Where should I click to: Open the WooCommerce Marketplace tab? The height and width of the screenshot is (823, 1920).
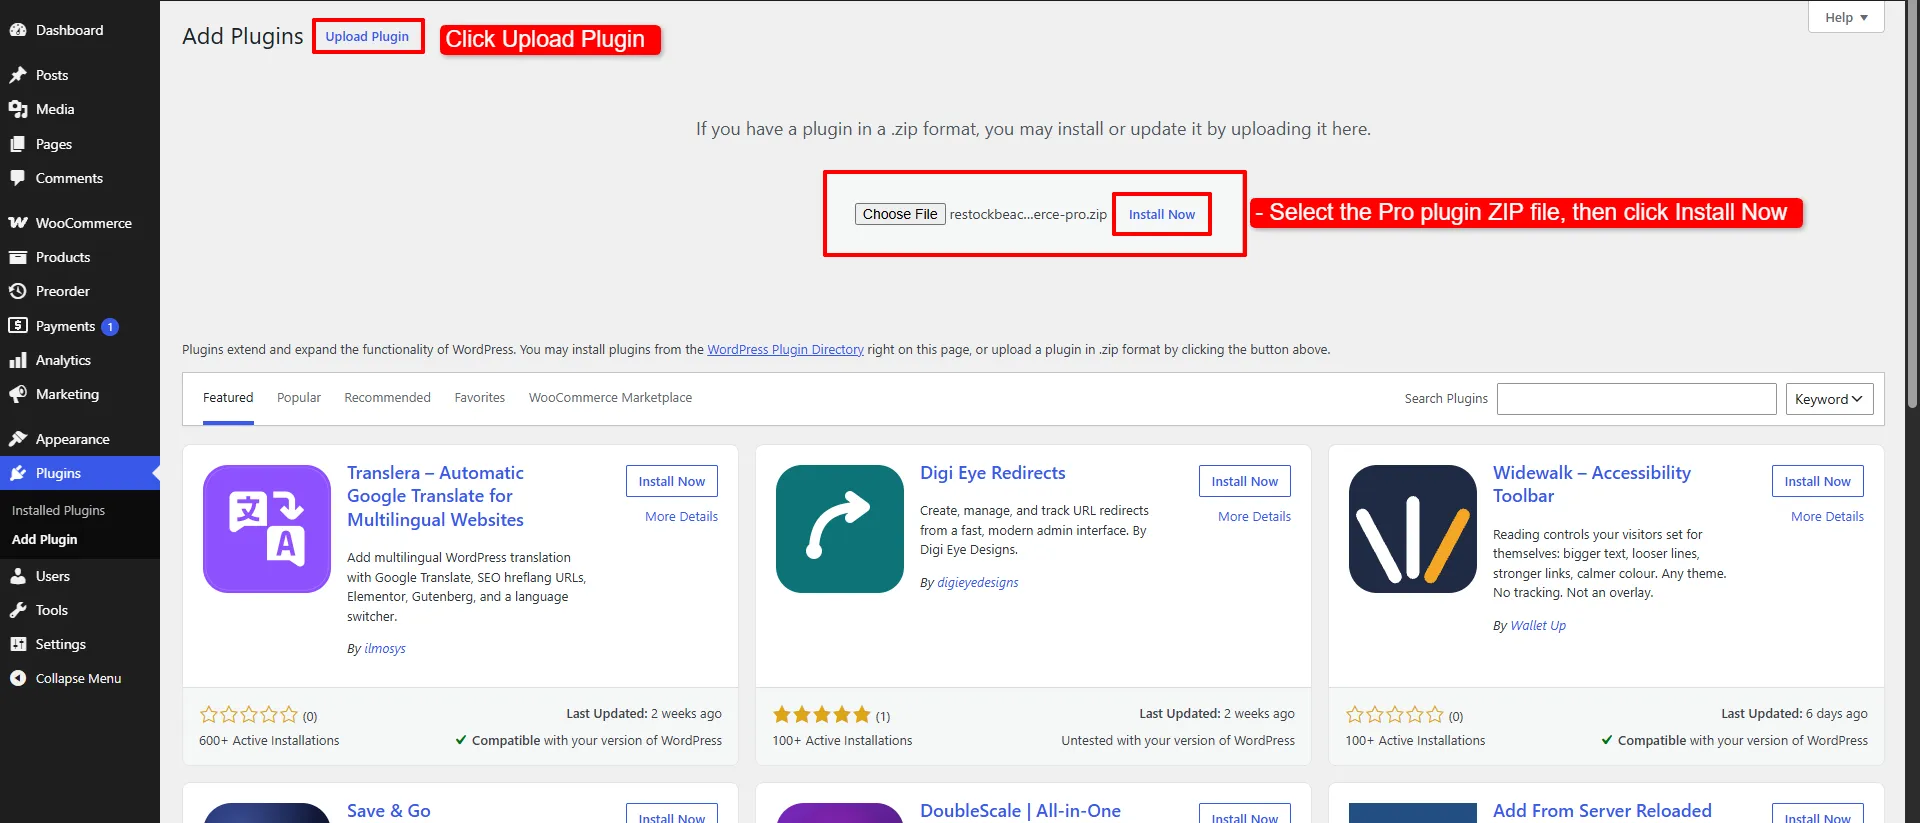610,398
